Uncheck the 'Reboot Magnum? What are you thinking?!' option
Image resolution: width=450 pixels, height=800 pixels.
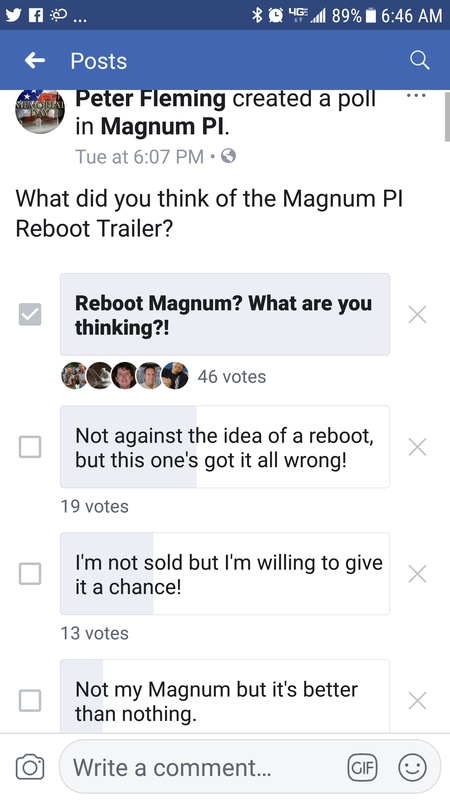tap(30, 314)
